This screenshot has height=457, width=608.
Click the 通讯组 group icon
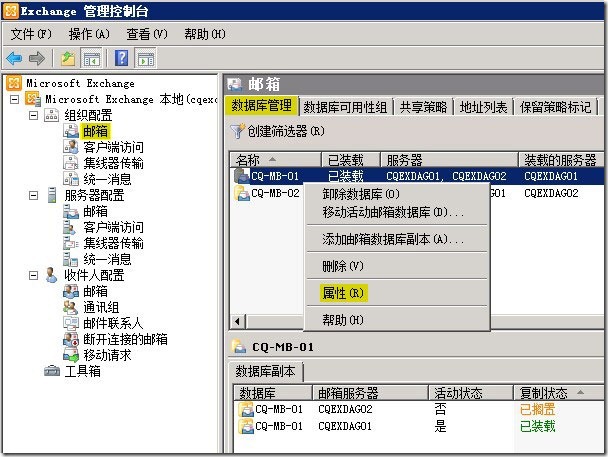[70, 307]
